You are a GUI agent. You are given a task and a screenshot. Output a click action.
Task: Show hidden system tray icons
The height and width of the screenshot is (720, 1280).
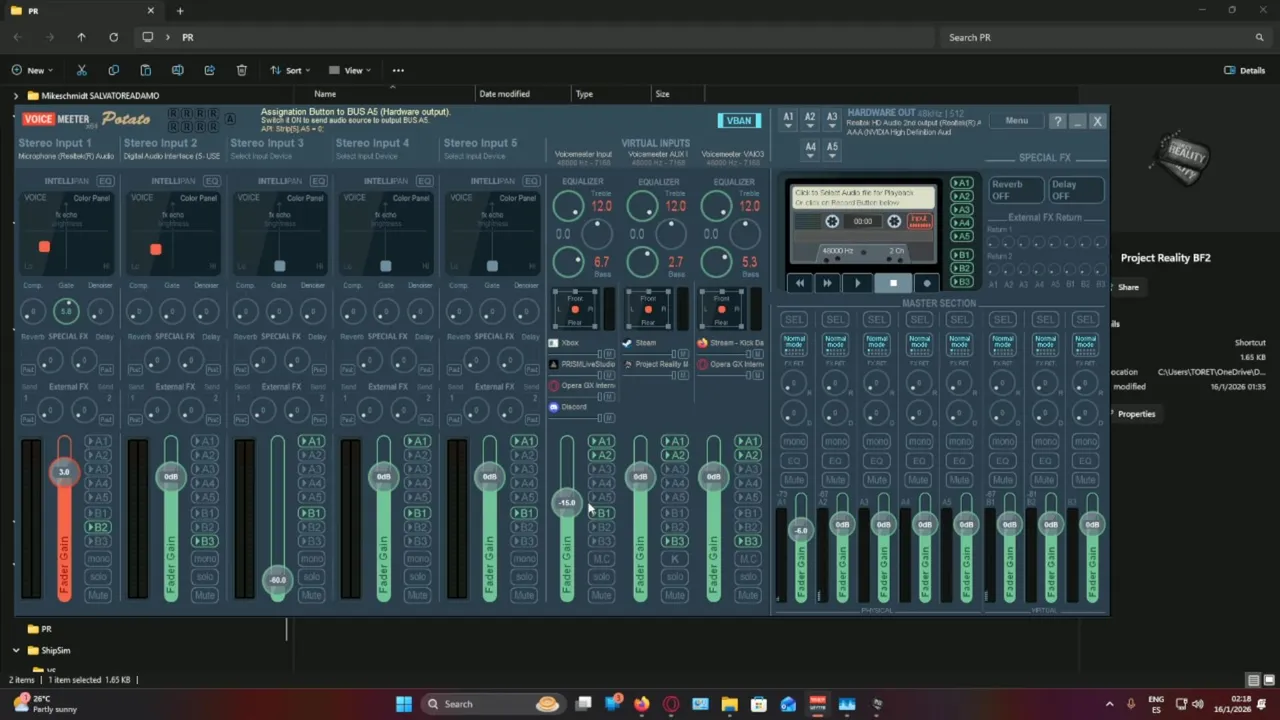[1110, 704]
